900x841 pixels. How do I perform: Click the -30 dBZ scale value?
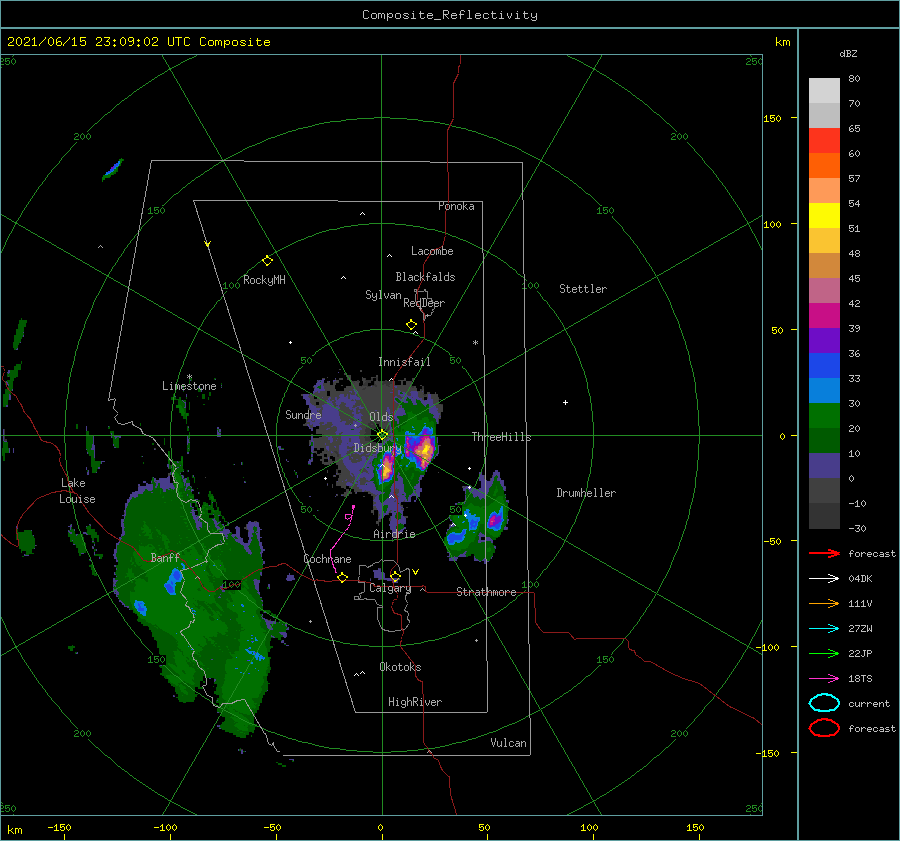(858, 528)
